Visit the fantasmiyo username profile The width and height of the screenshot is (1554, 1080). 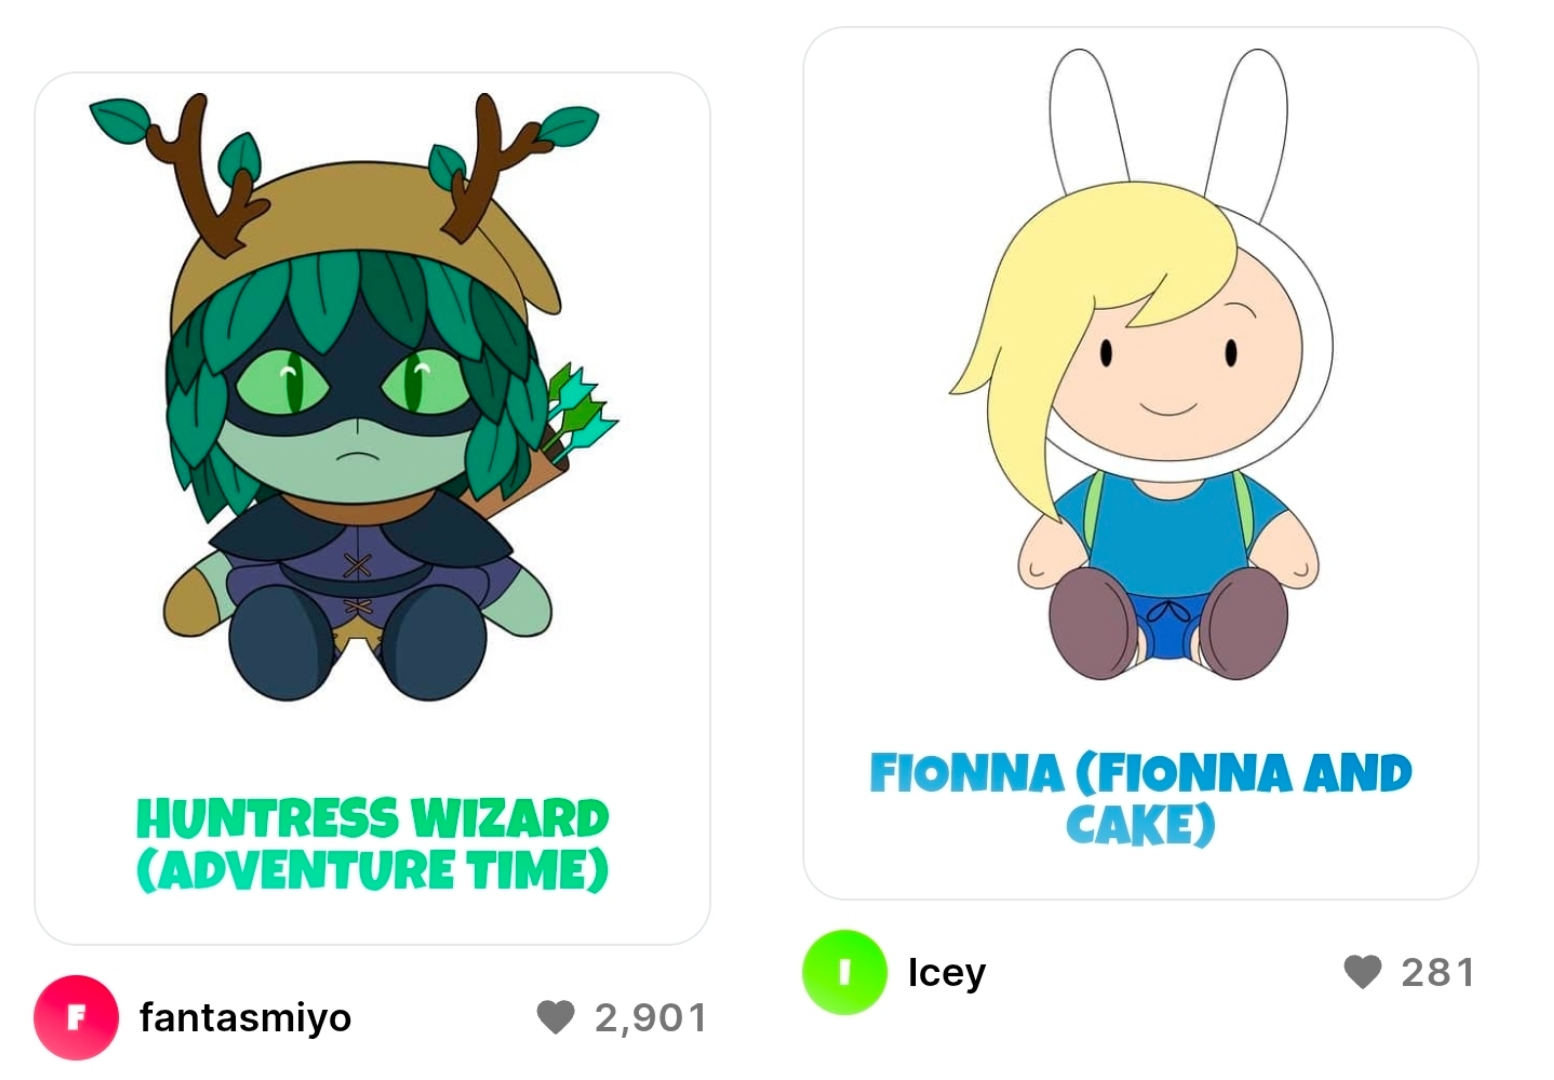246,1018
